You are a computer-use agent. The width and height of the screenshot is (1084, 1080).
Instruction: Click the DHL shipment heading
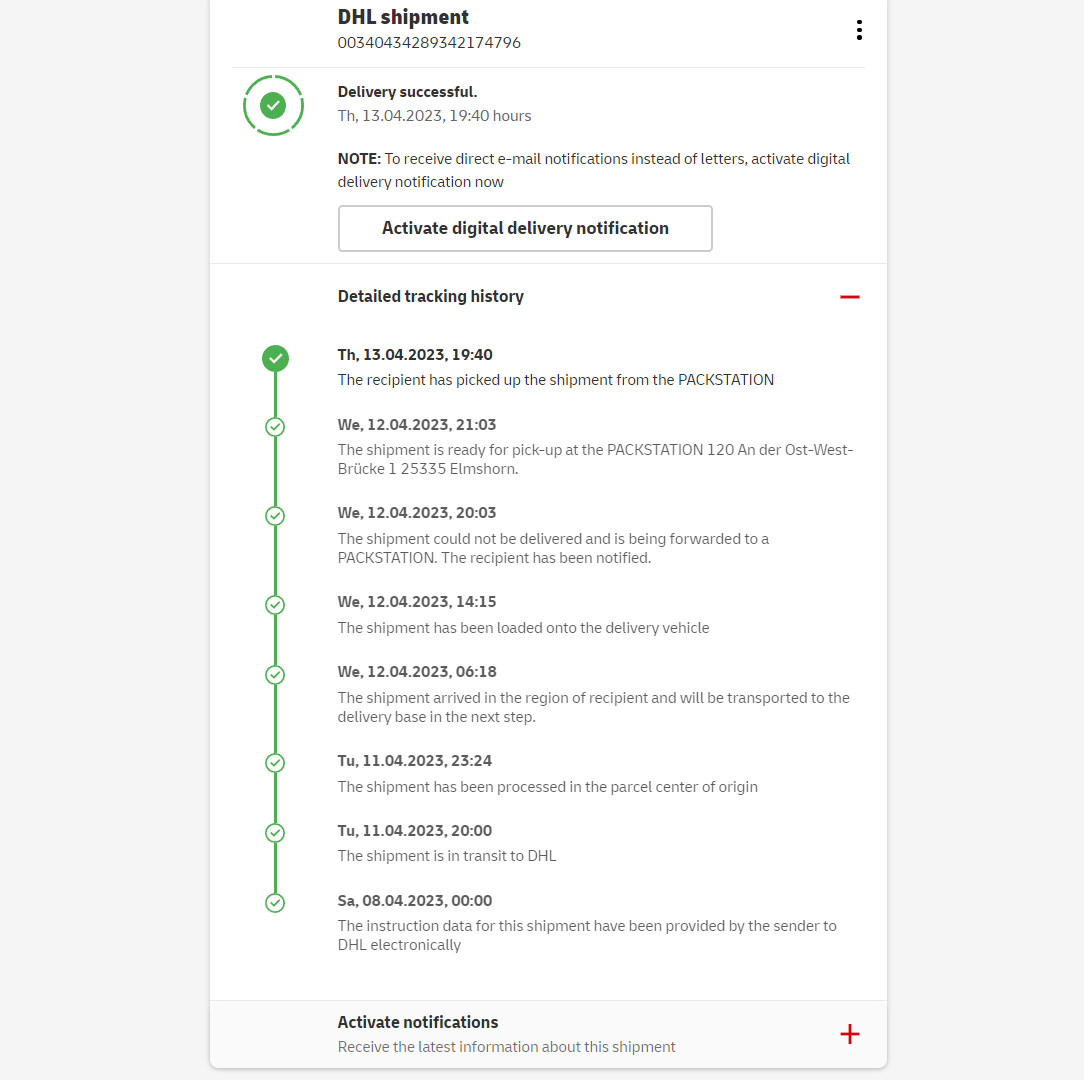pos(403,17)
